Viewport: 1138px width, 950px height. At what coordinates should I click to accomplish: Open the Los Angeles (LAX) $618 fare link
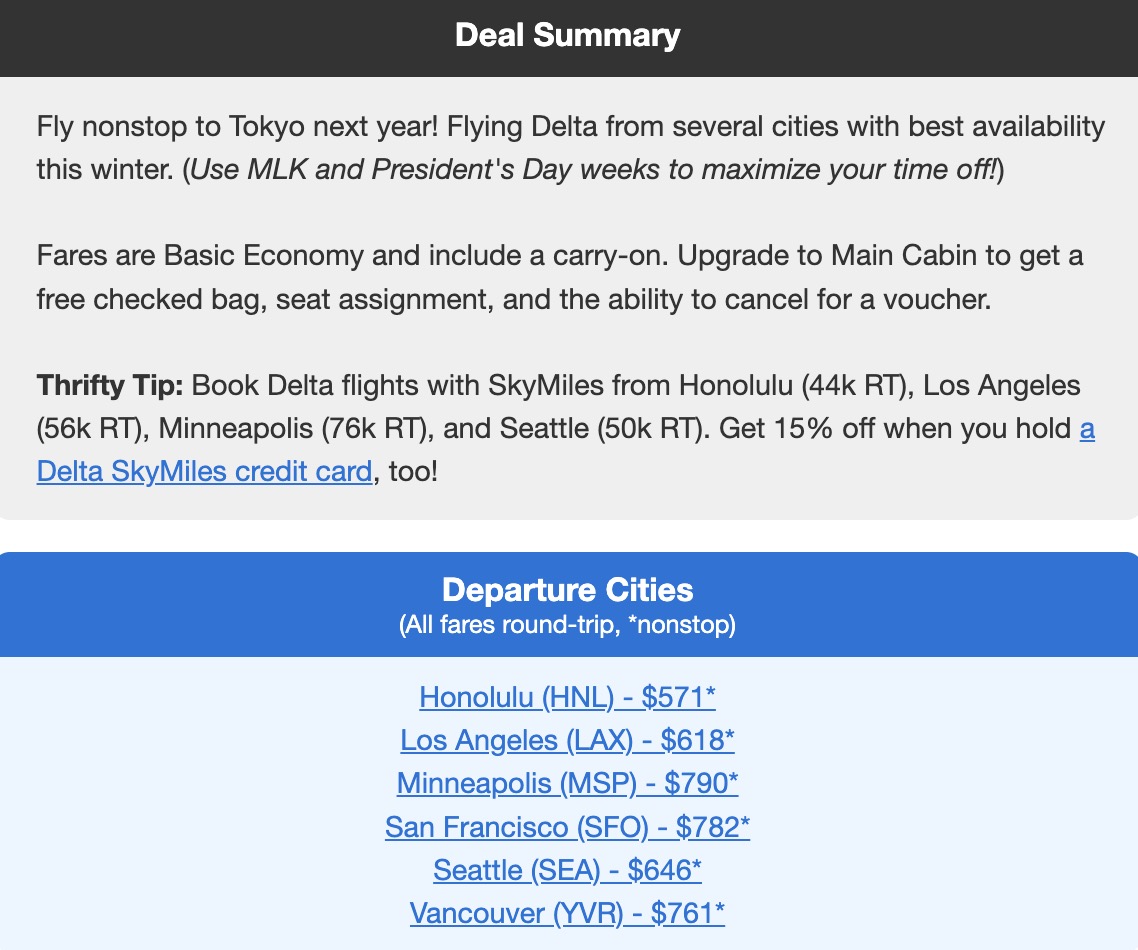[x=567, y=740]
